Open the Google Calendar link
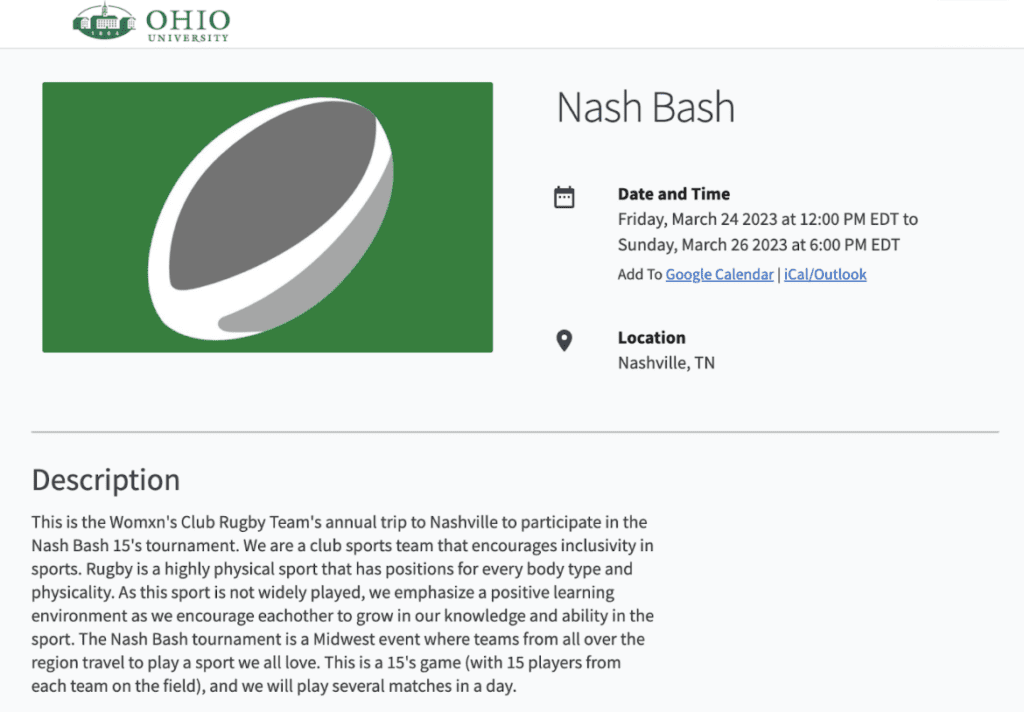 click(x=719, y=274)
